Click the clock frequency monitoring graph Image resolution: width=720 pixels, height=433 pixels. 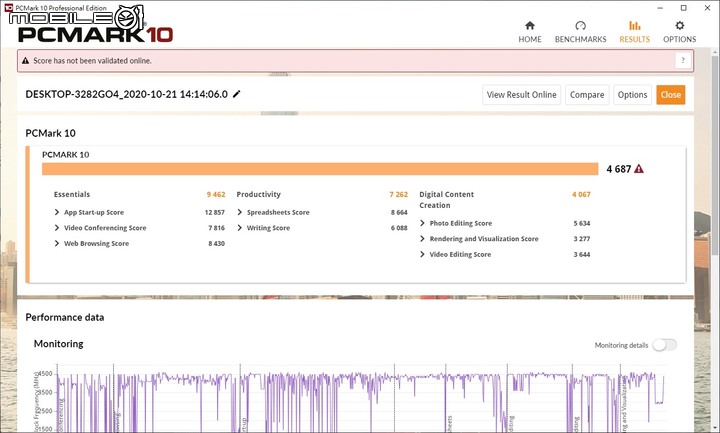point(360,399)
